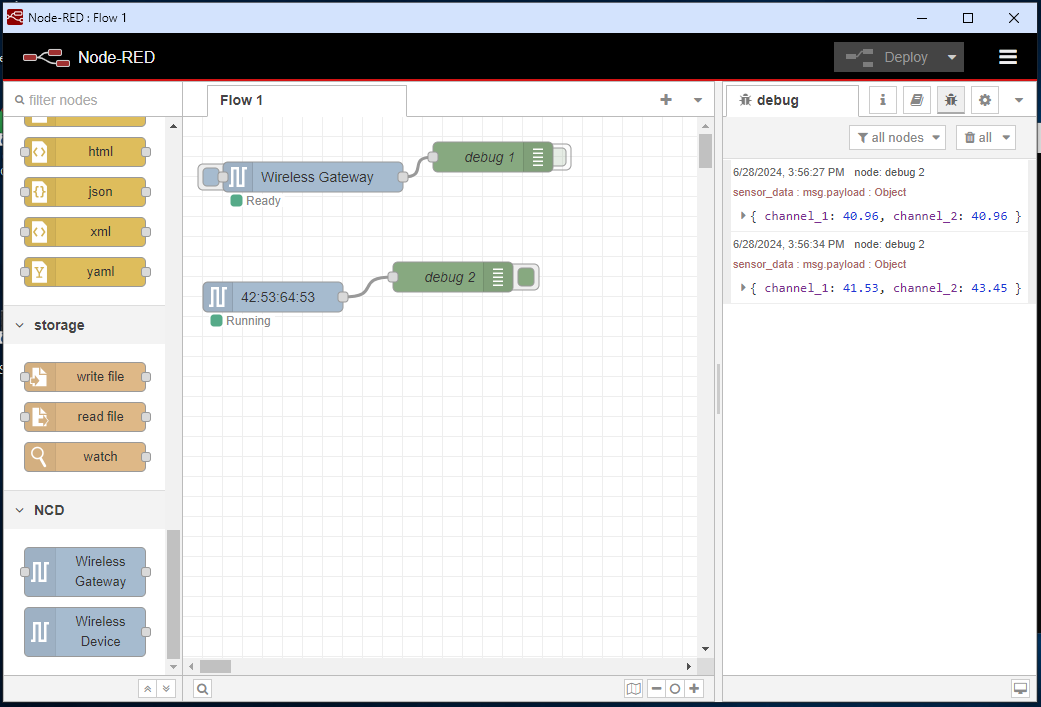Open the main hamburger menu
Viewport: 1041px width, 707px height.
(x=1008, y=57)
